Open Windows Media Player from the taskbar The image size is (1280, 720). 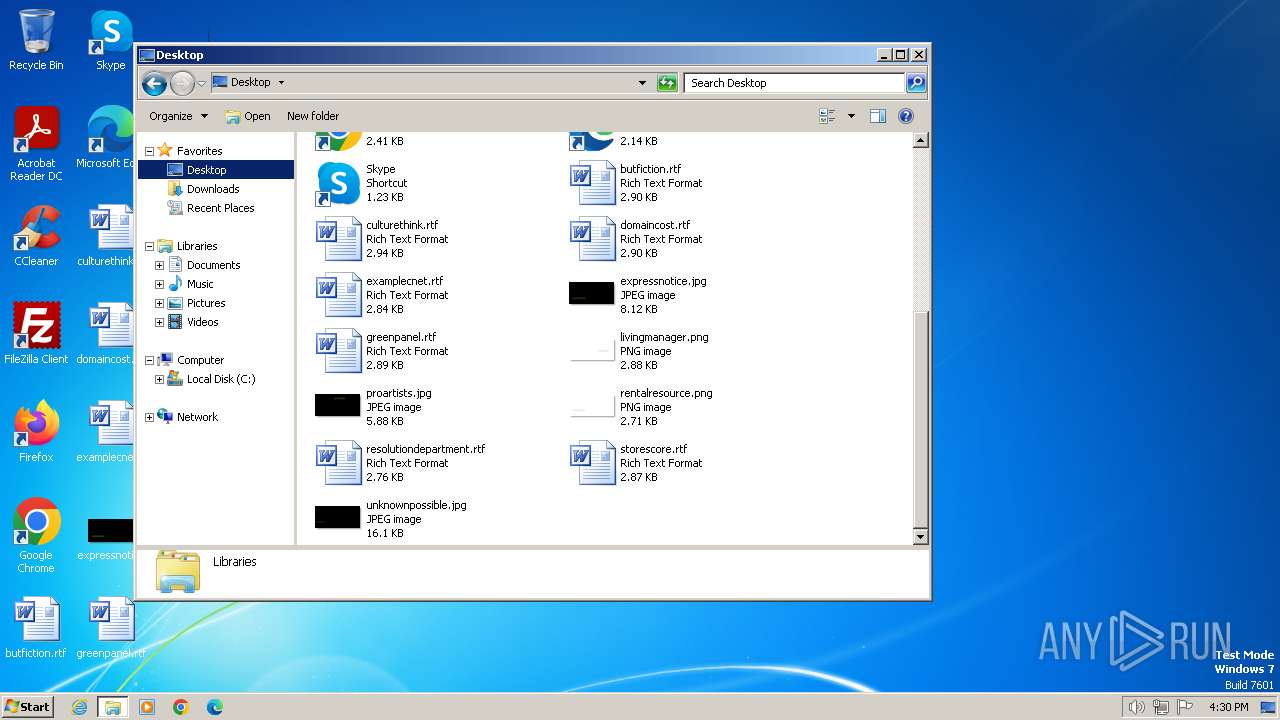pos(147,707)
